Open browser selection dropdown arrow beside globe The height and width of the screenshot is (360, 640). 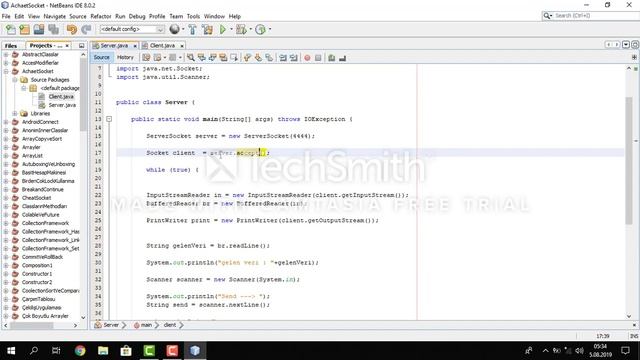click(x=183, y=29)
